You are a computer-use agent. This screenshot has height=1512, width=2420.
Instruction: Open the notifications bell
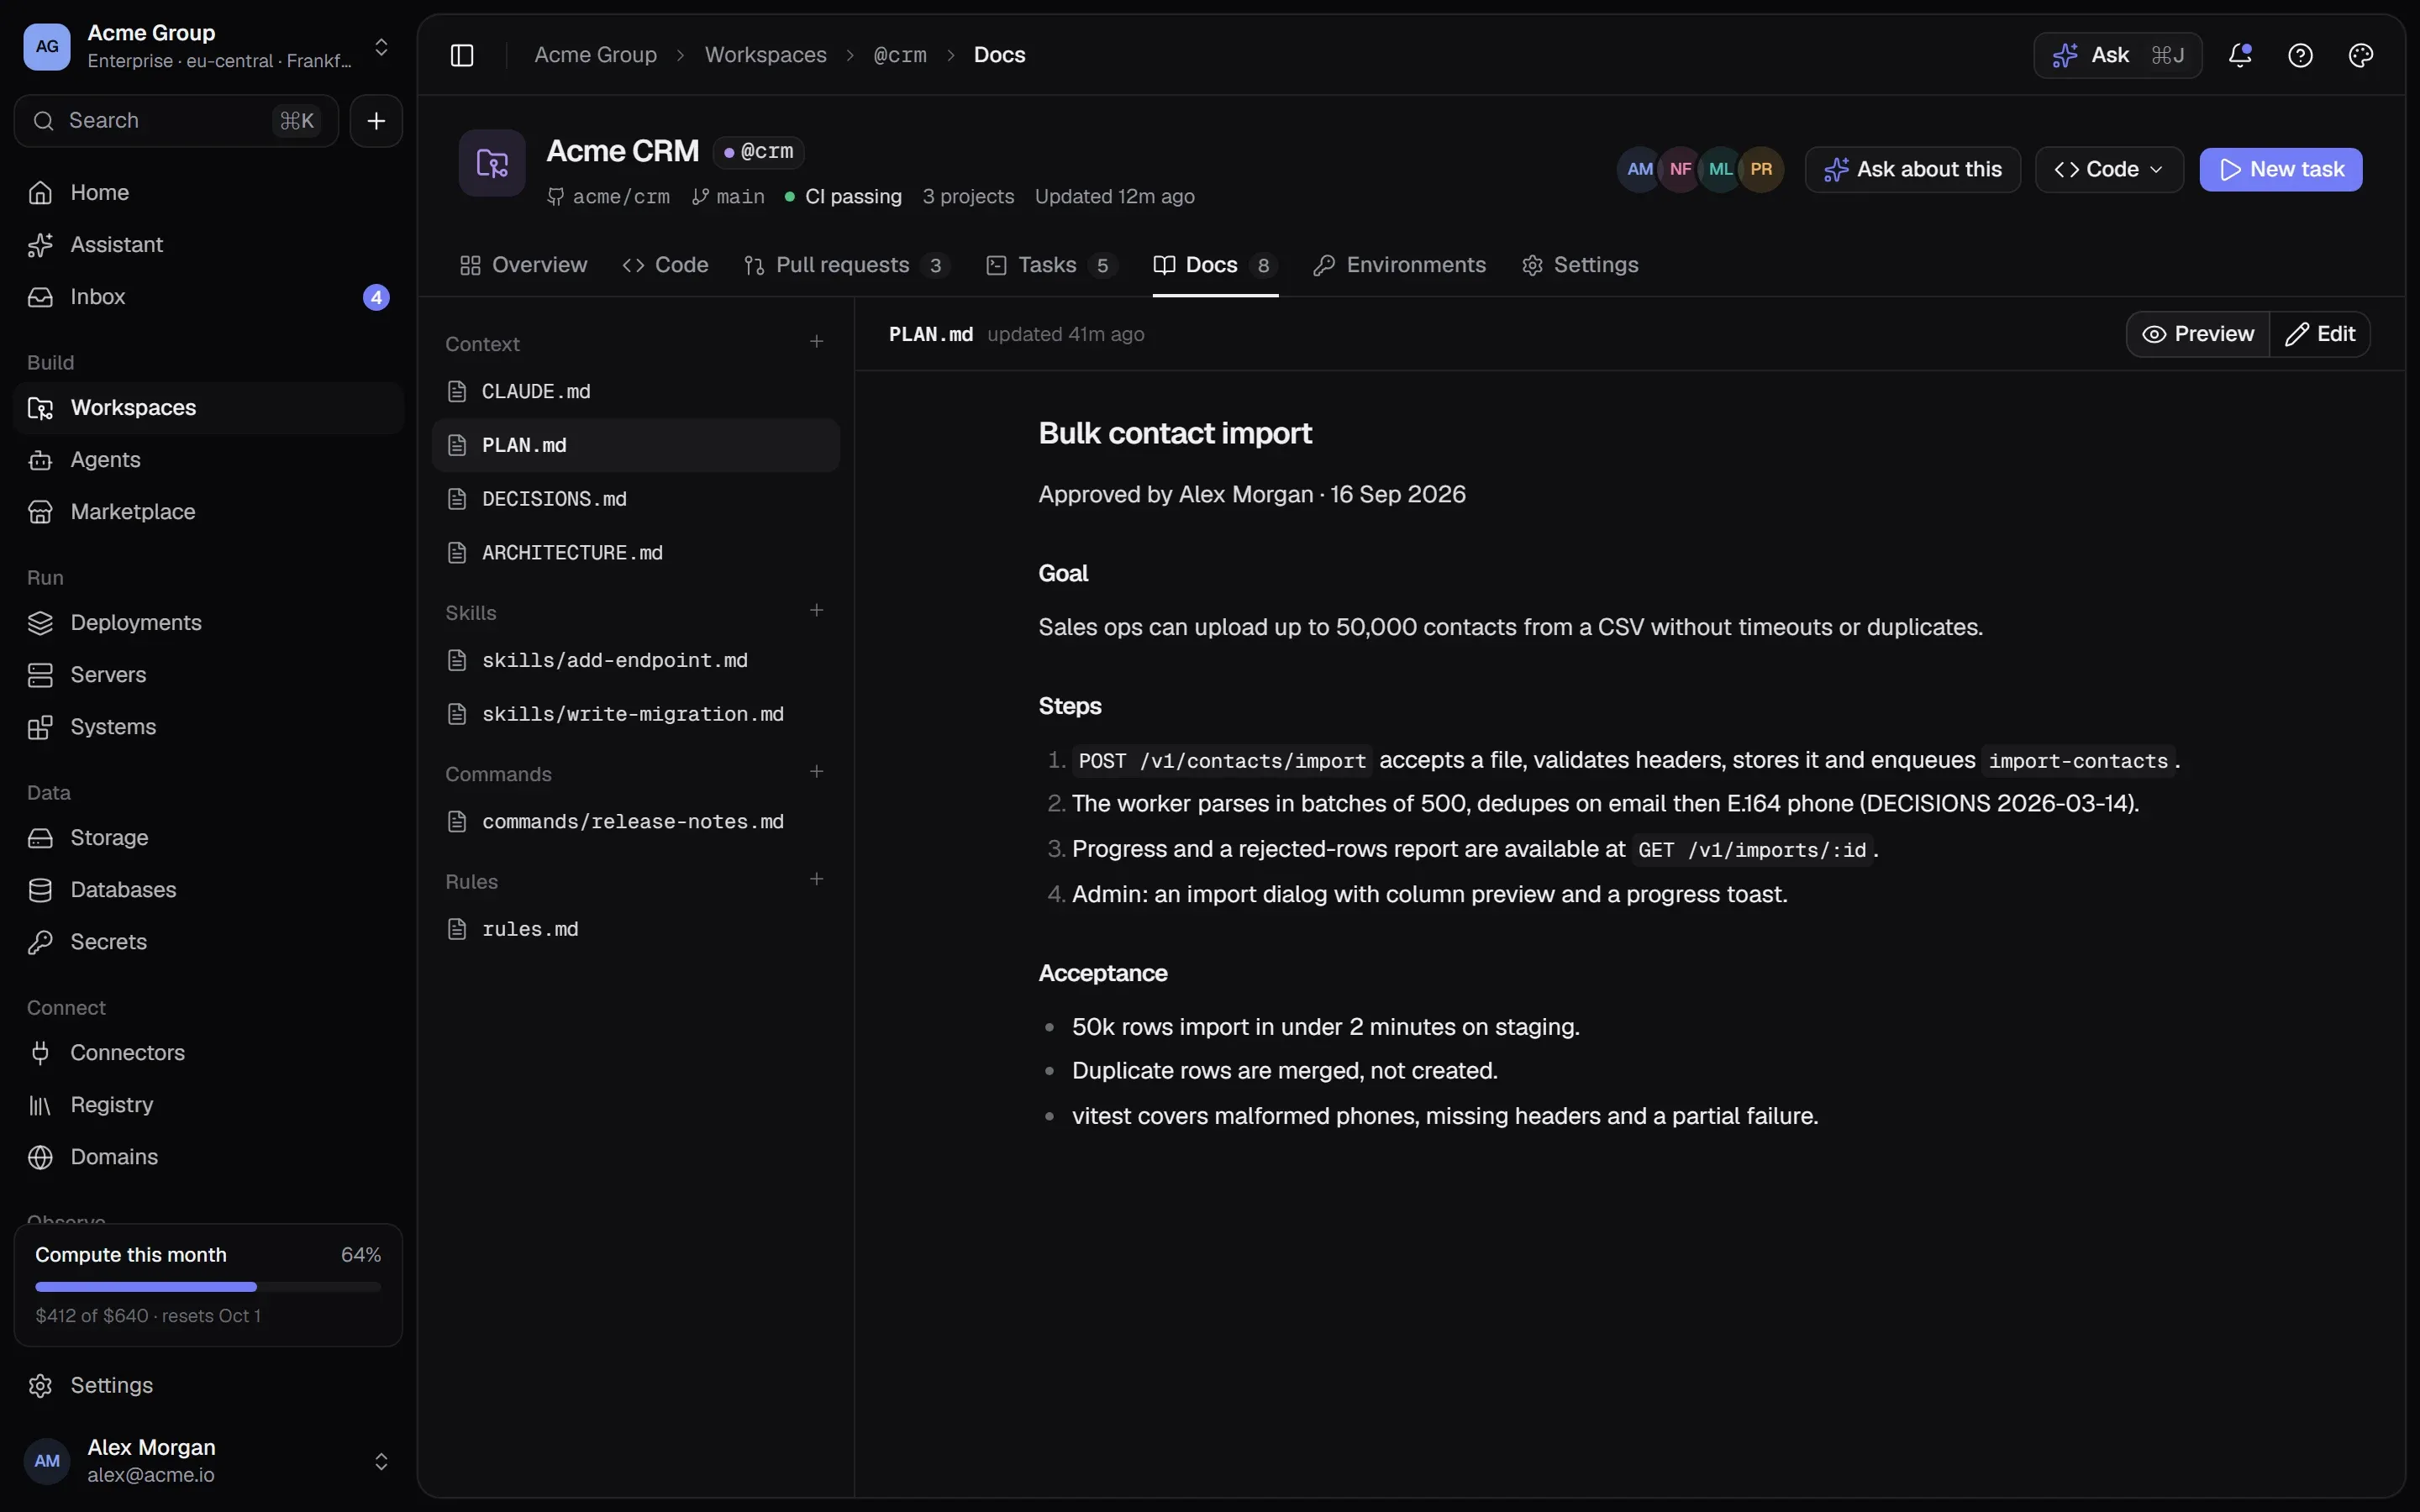pos(2240,55)
